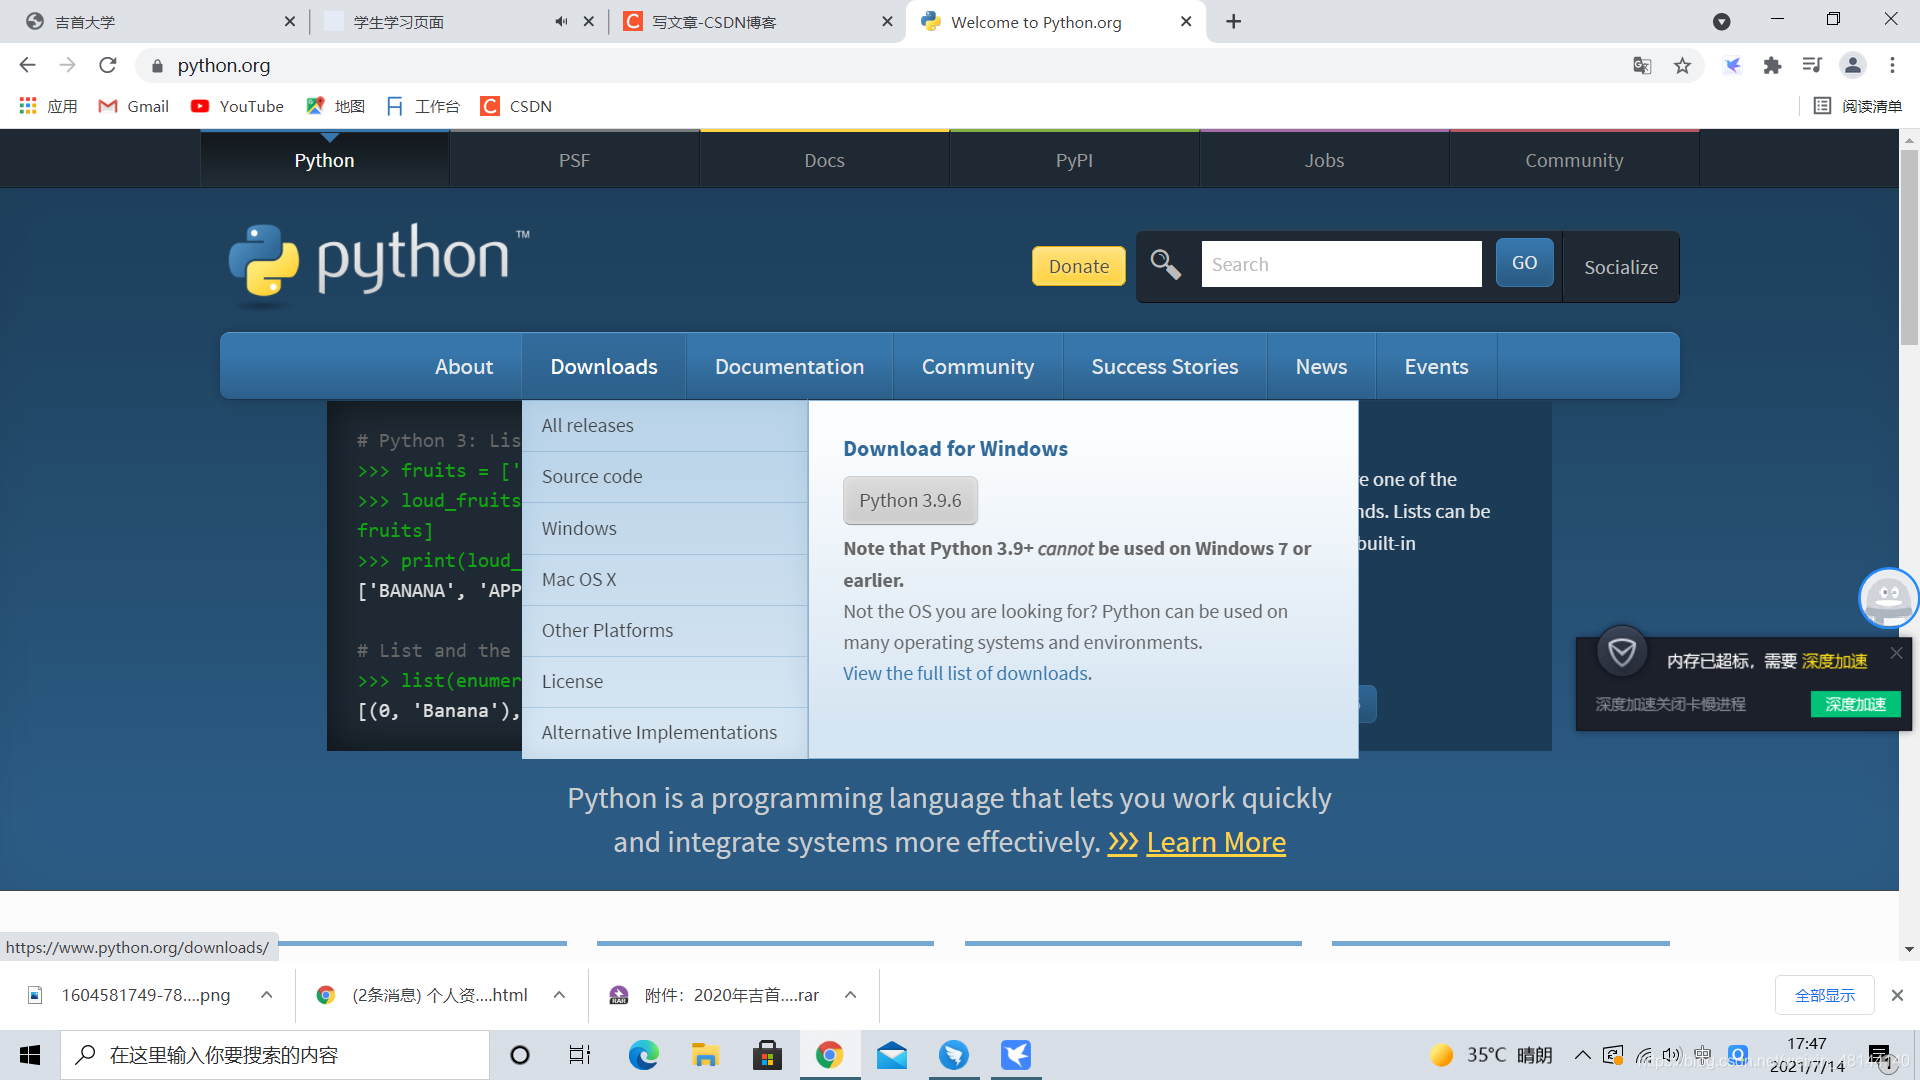
Task: Open the Documentation menu
Action: pos(789,366)
